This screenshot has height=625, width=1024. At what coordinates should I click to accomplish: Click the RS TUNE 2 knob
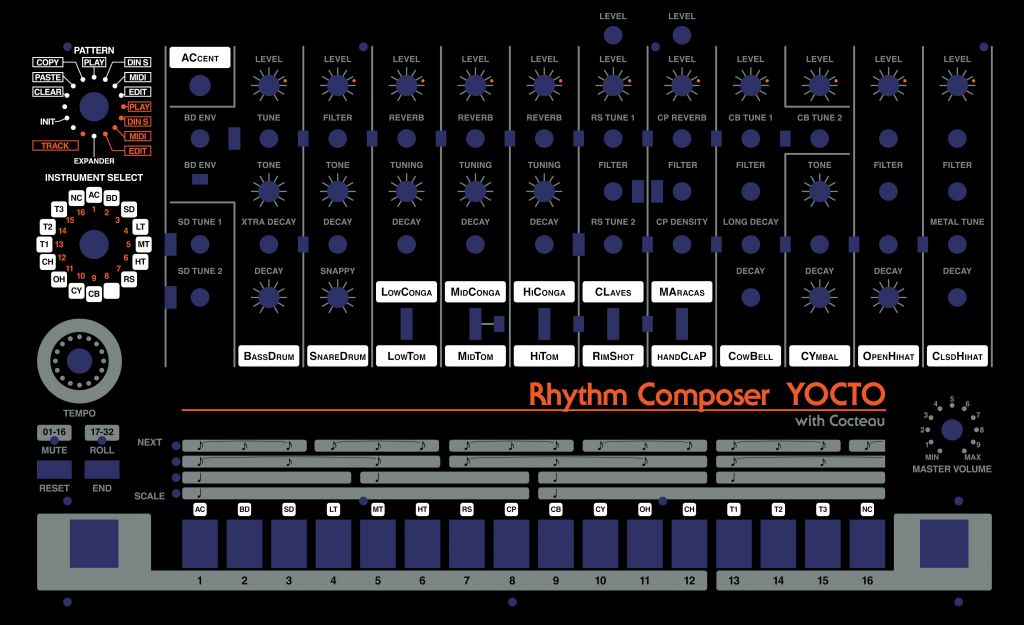click(x=613, y=244)
